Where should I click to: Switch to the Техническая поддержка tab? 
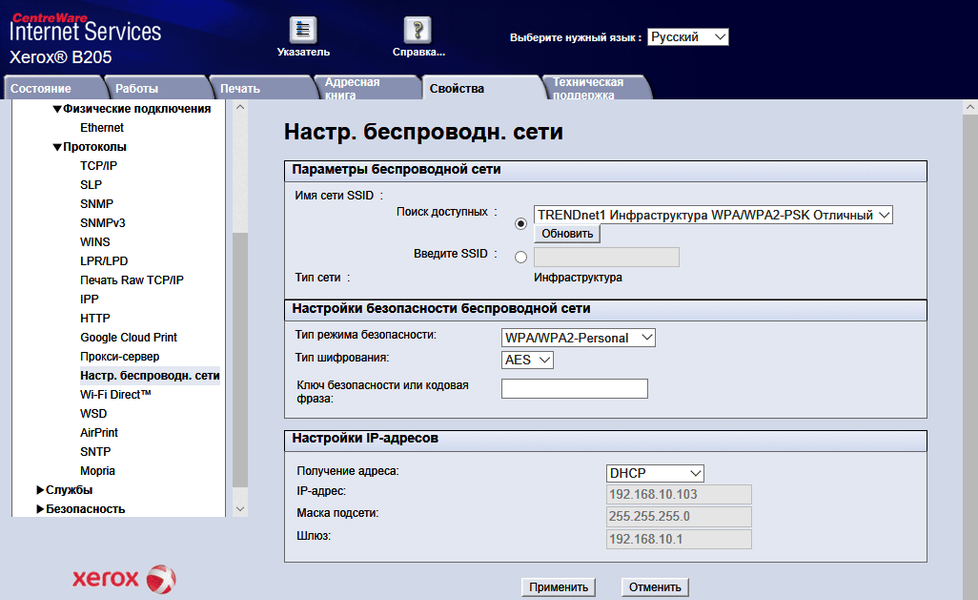pyautogui.click(x=596, y=88)
